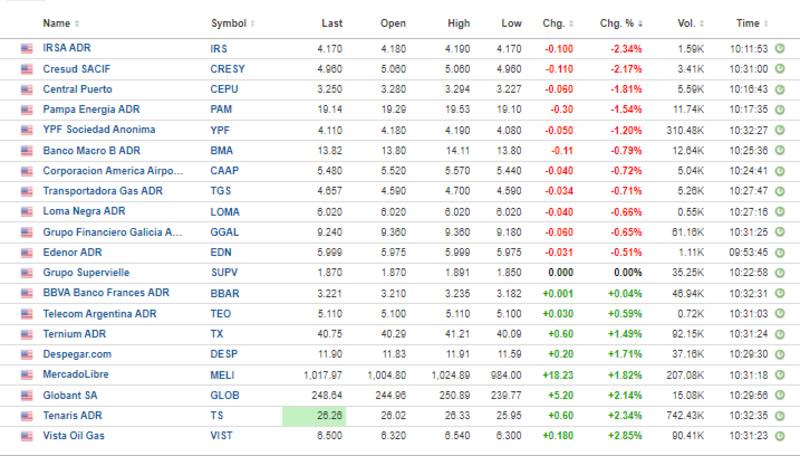Sort by the Vol. column header
800x456 pixels.
tap(687, 23)
